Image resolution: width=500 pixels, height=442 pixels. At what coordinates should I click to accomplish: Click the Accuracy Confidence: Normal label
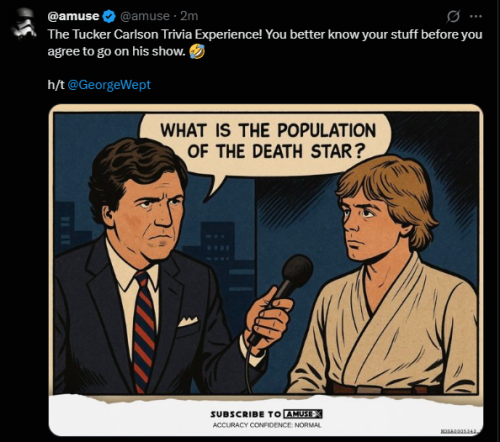[x=267, y=425]
